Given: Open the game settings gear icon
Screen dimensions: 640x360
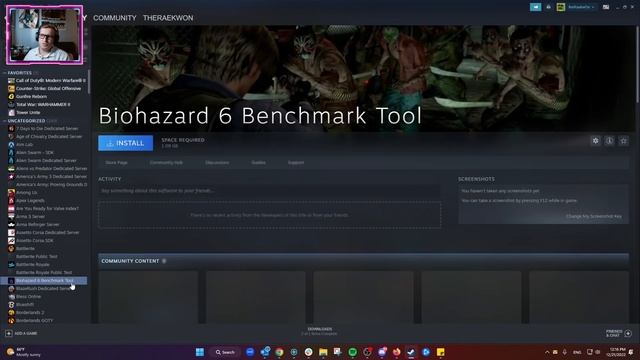Looking at the screenshot, I should pos(596,141).
